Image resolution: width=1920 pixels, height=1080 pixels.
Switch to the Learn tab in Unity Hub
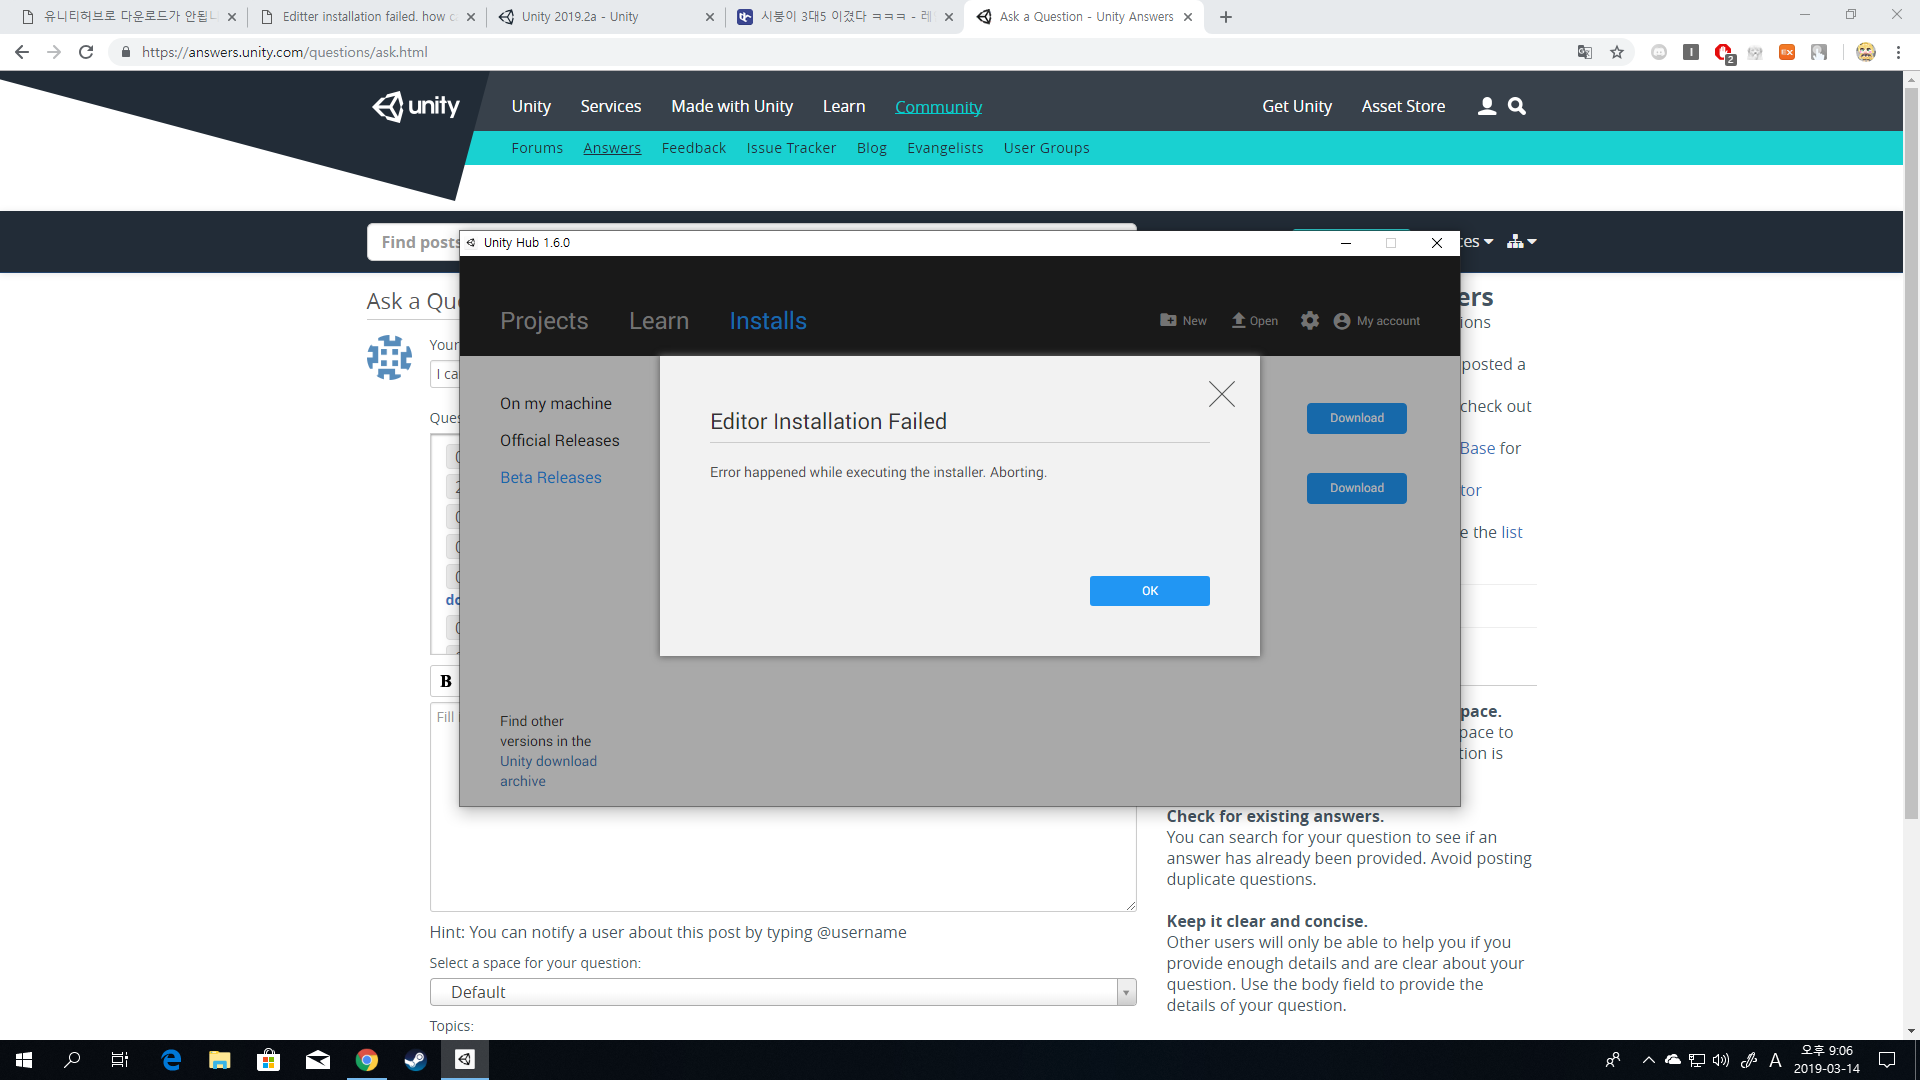pyautogui.click(x=659, y=320)
